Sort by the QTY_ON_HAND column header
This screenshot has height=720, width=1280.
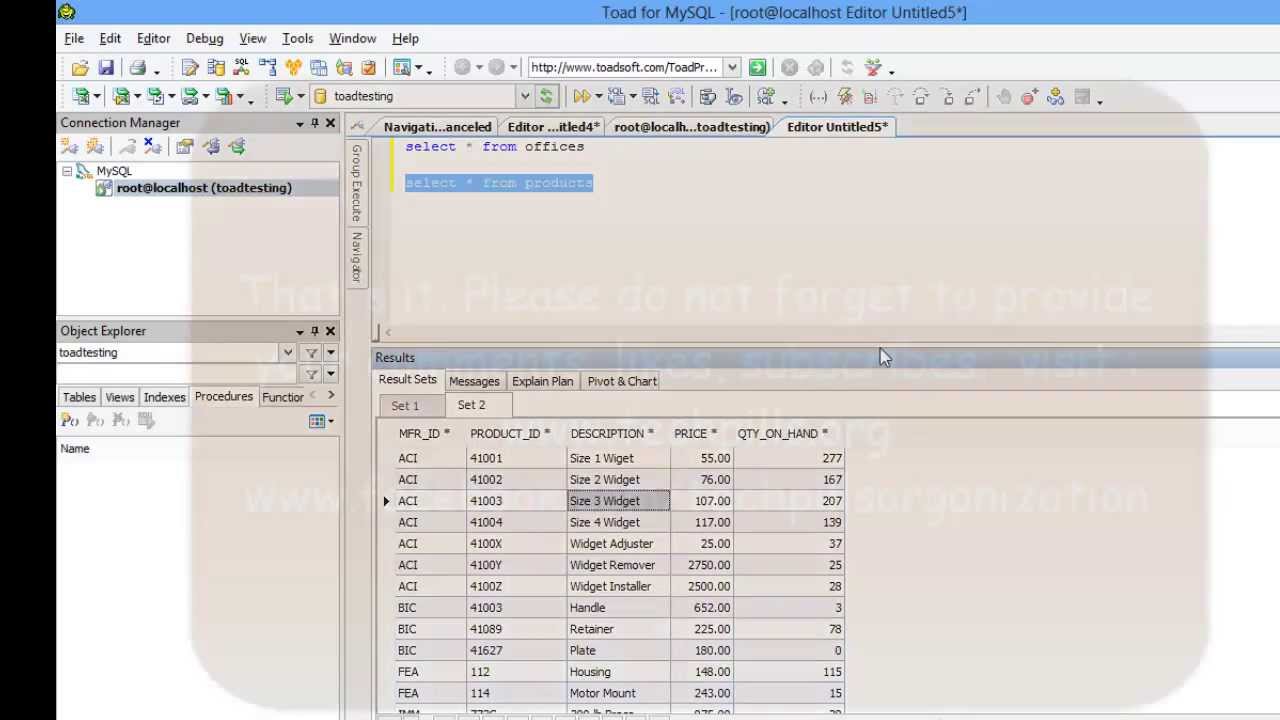pos(783,434)
